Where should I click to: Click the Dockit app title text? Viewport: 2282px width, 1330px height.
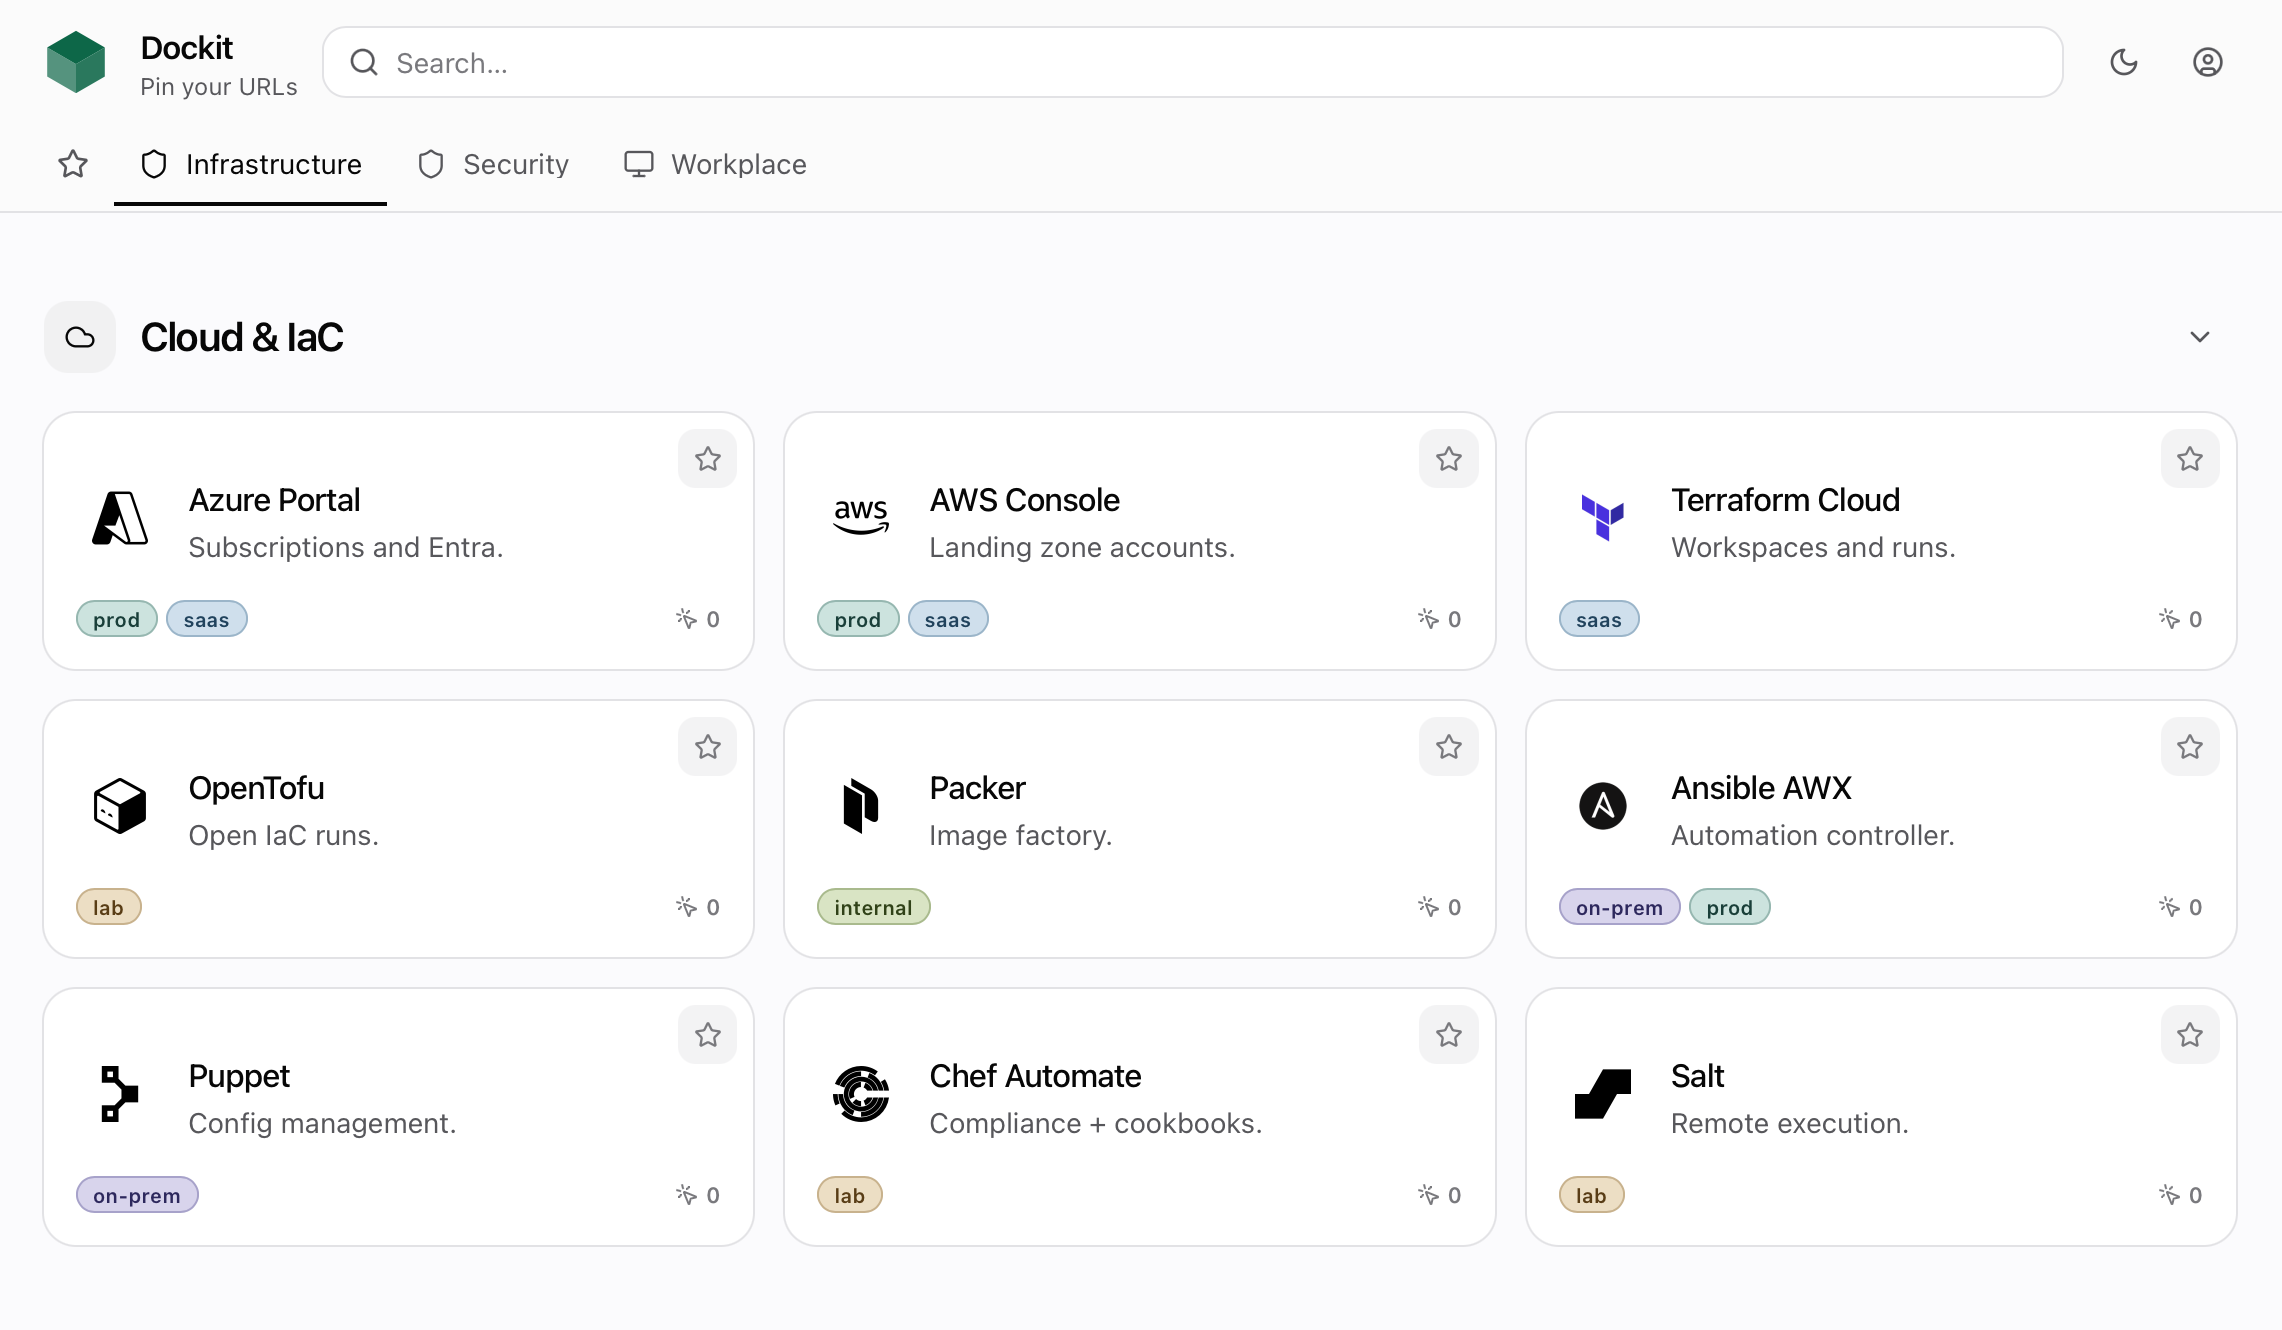click(187, 47)
